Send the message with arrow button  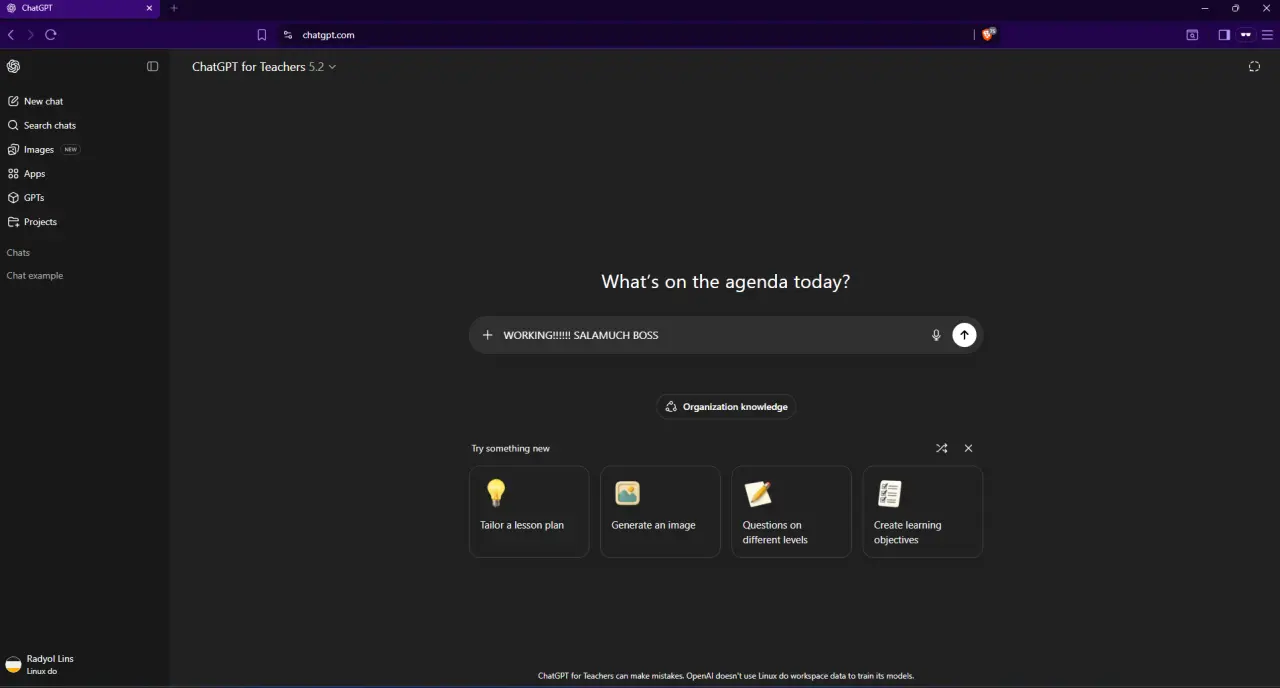964,335
